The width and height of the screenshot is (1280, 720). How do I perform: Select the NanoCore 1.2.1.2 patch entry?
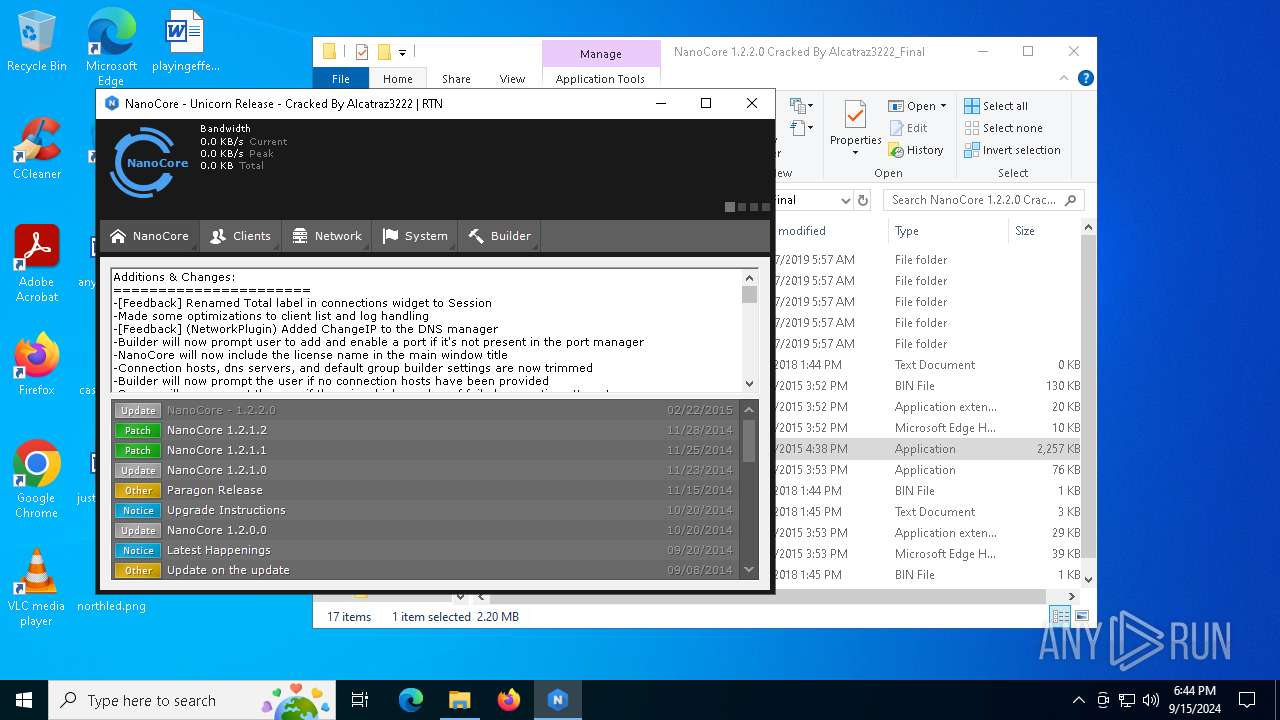pyautogui.click(x=425, y=430)
